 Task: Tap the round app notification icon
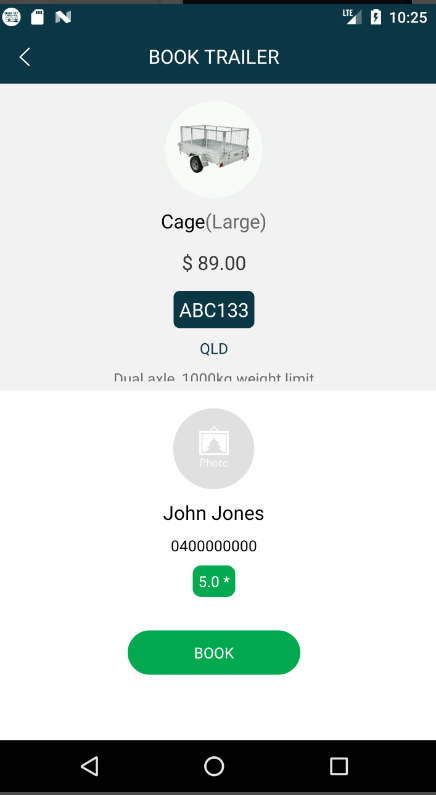11,17
